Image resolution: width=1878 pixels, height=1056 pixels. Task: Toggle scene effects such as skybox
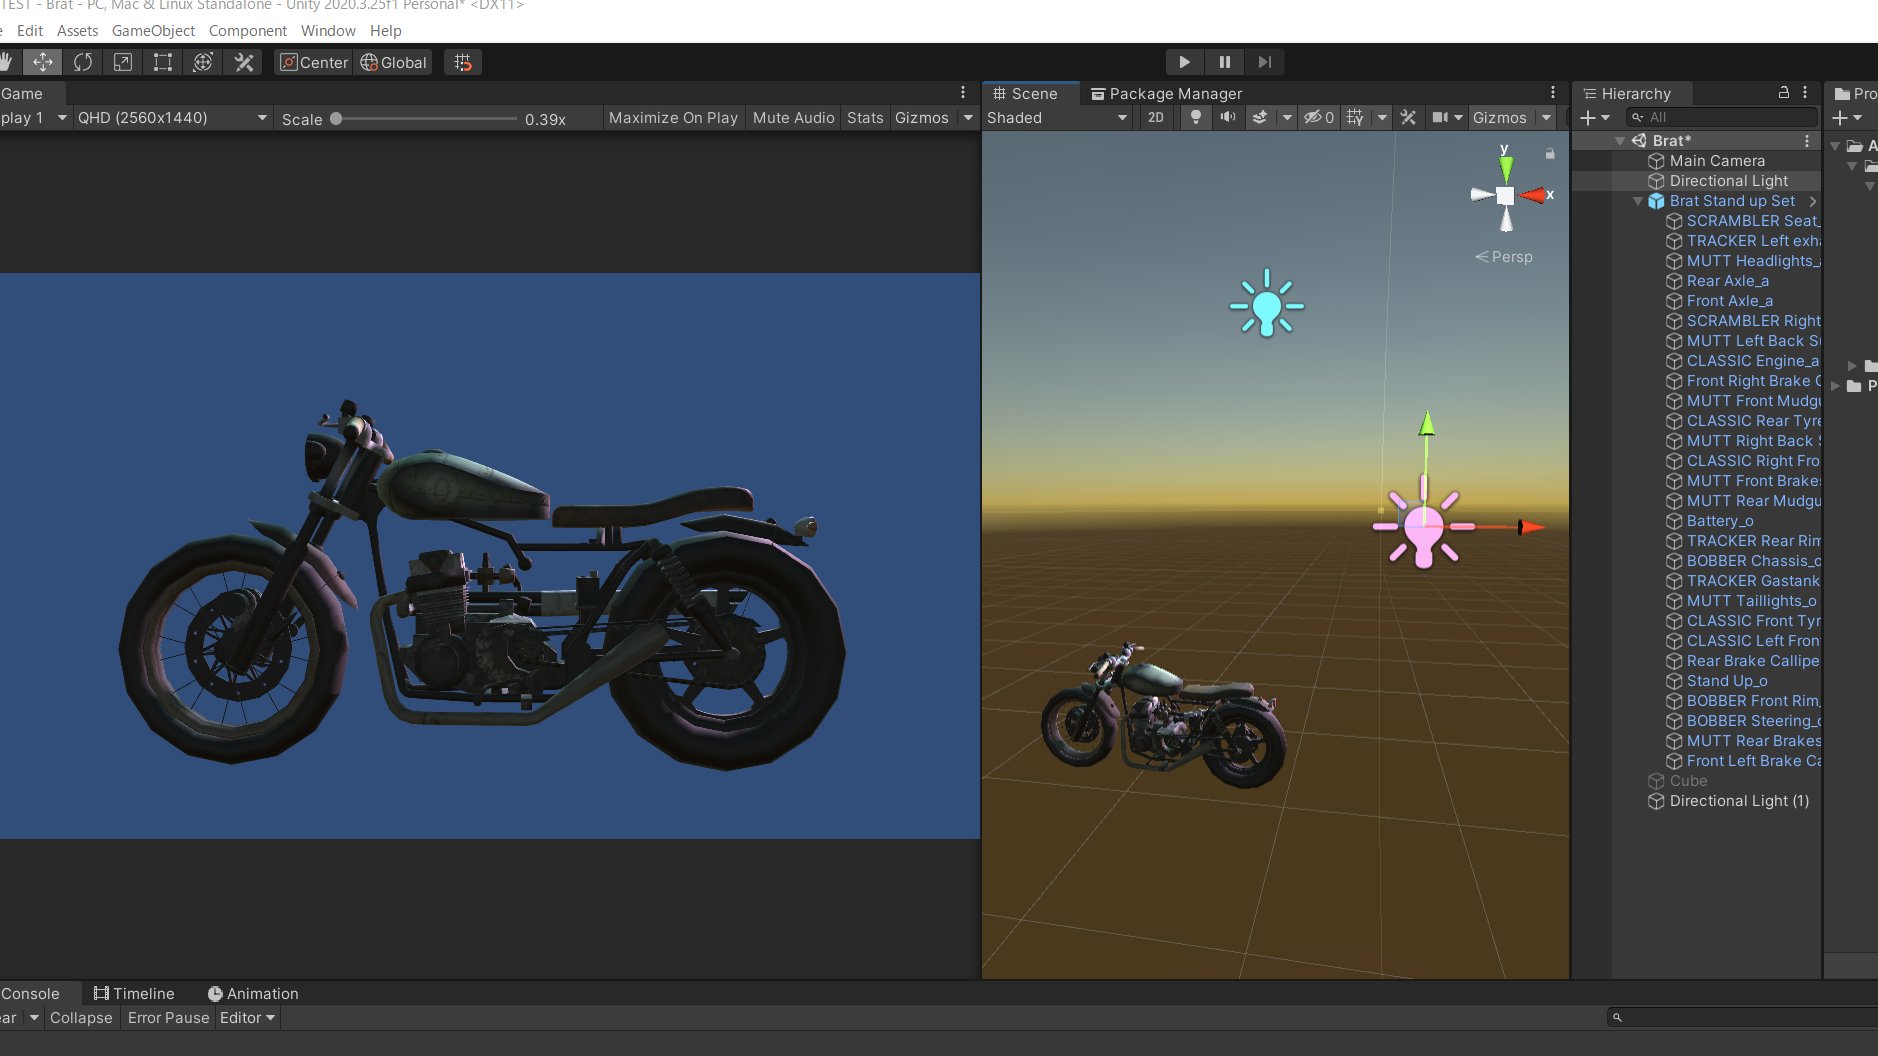(1260, 117)
